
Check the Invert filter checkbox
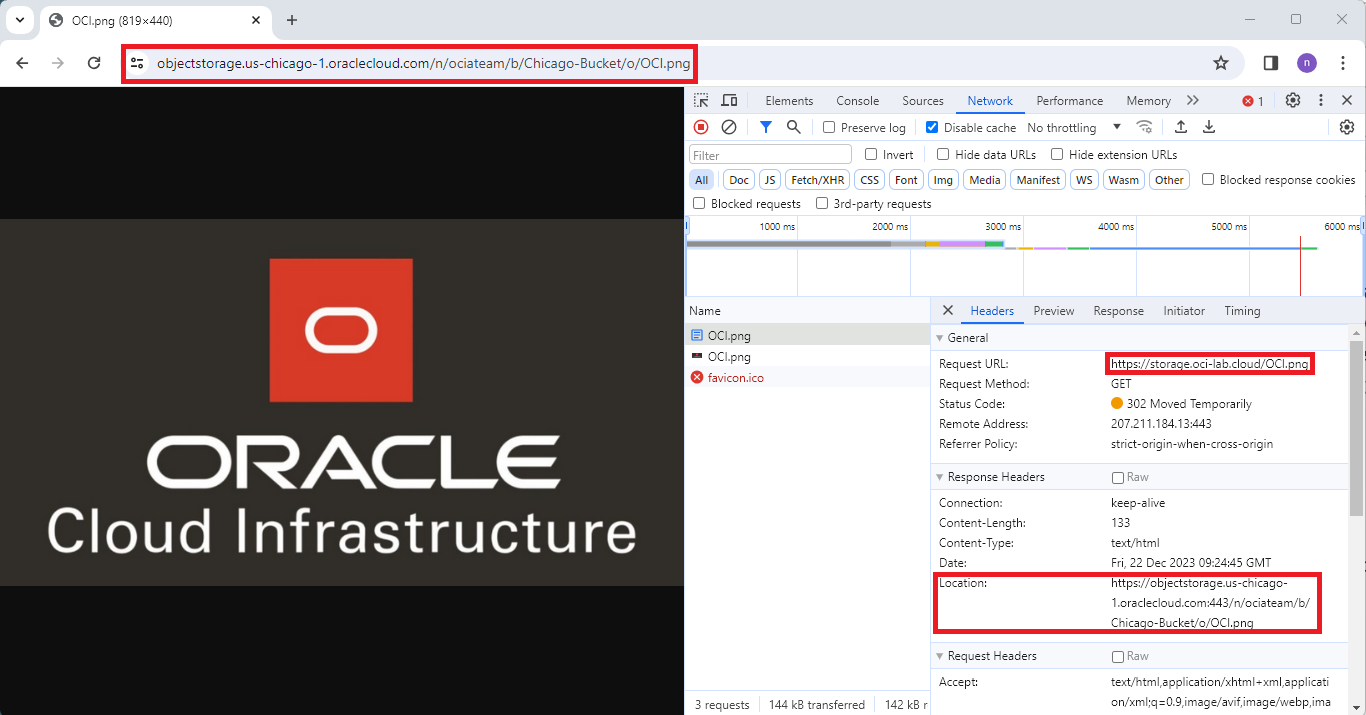click(x=871, y=155)
